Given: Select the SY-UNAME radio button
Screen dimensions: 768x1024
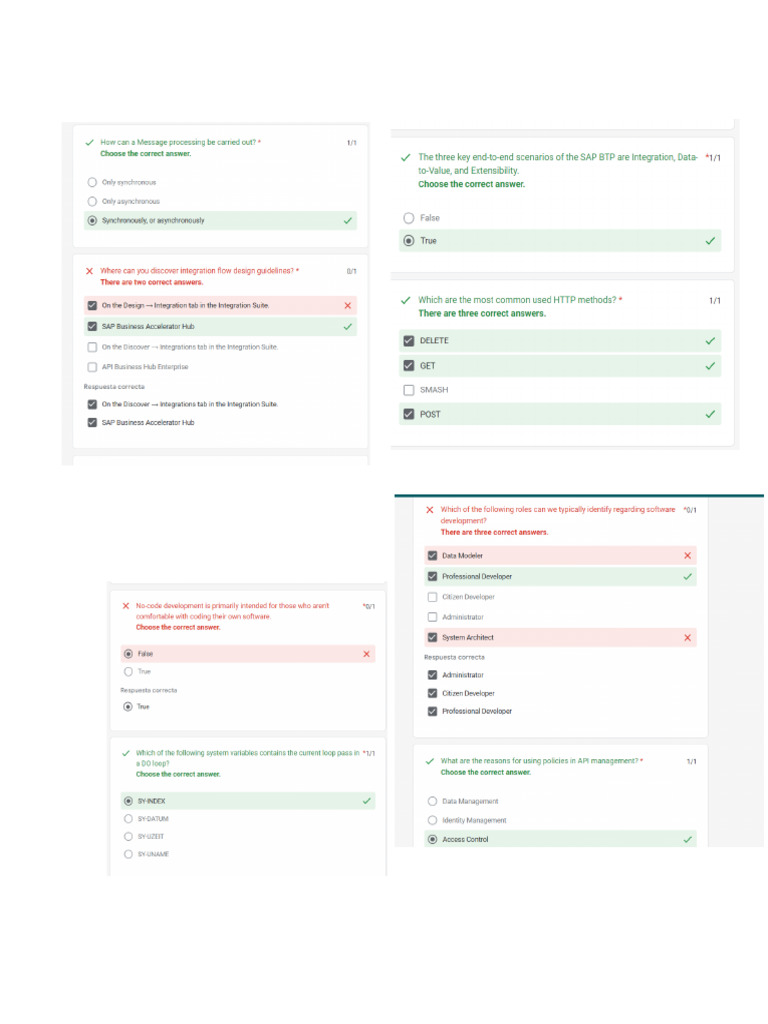Looking at the screenshot, I should (128, 854).
